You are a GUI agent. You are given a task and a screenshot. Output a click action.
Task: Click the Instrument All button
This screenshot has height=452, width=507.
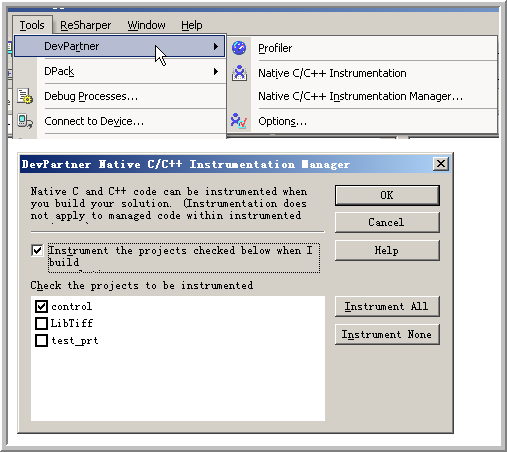coord(387,306)
